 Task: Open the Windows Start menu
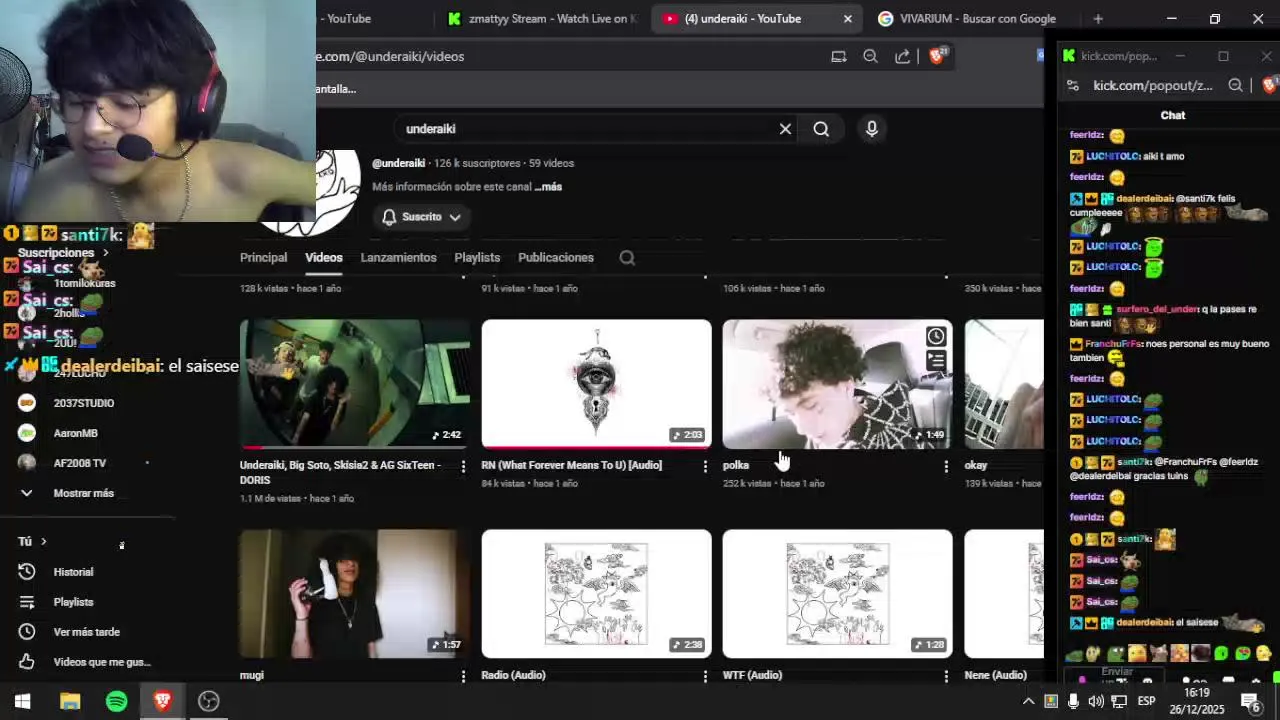pyautogui.click(x=22, y=701)
